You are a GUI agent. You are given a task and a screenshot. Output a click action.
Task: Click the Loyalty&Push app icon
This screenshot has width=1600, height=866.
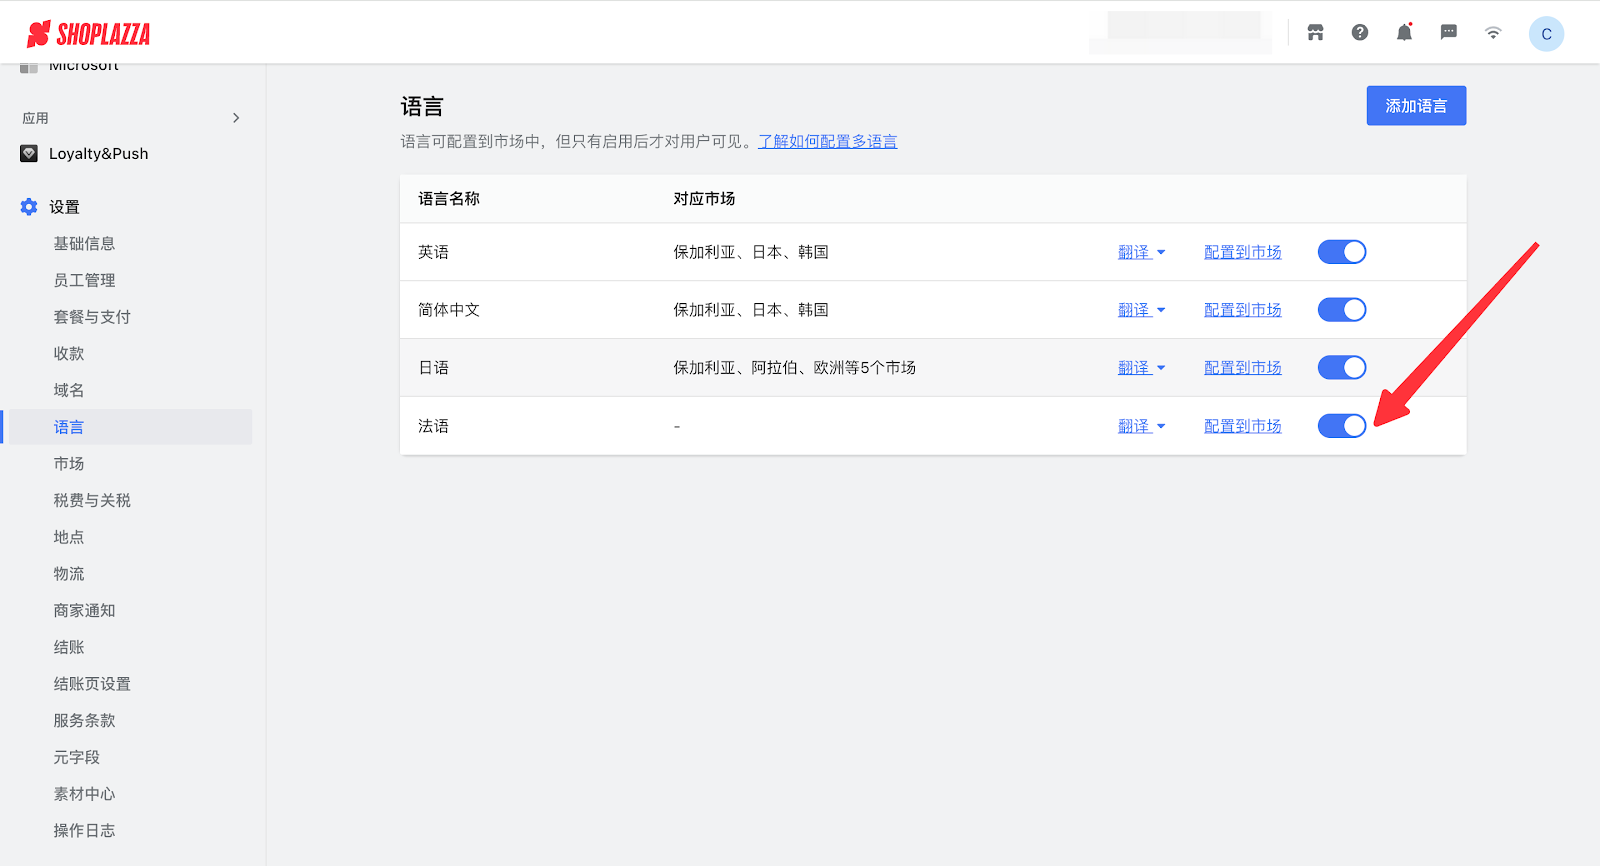click(29, 153)
